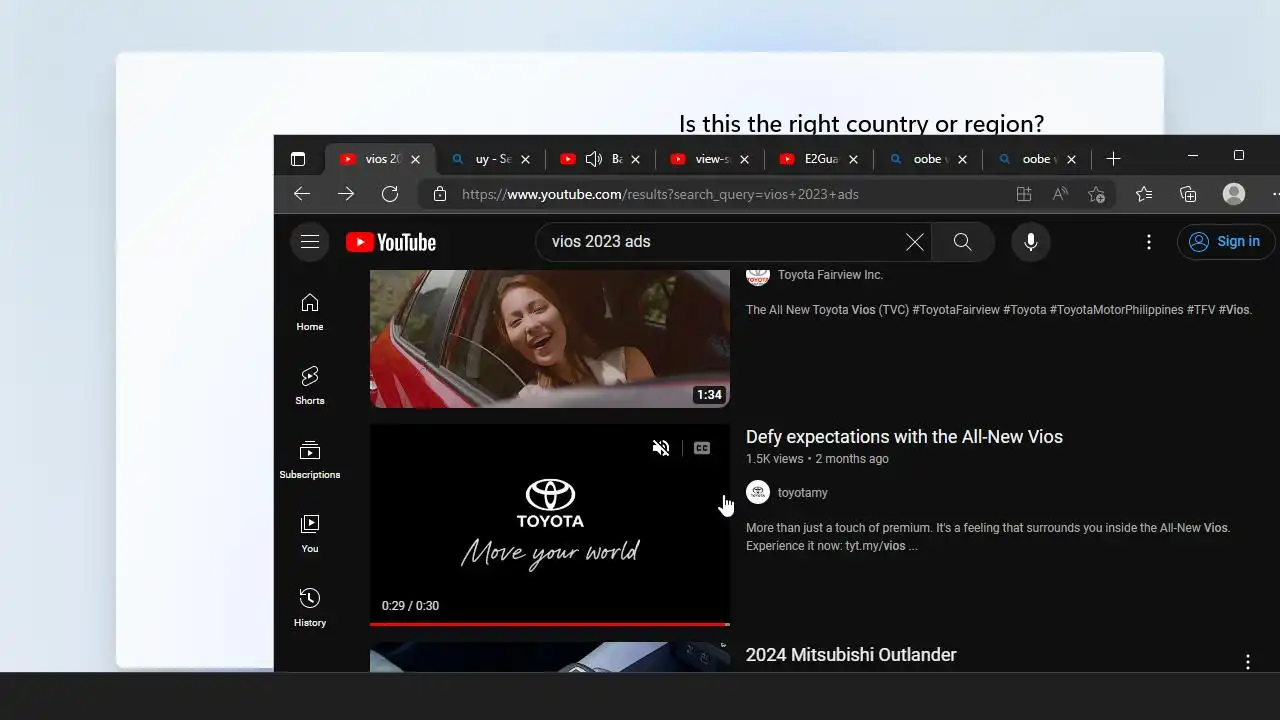Image resolution: width=1280 pixels, height=720 pixels.
Task: Open YouTube settings three-dot menu
Action: tap(1149, 242)
